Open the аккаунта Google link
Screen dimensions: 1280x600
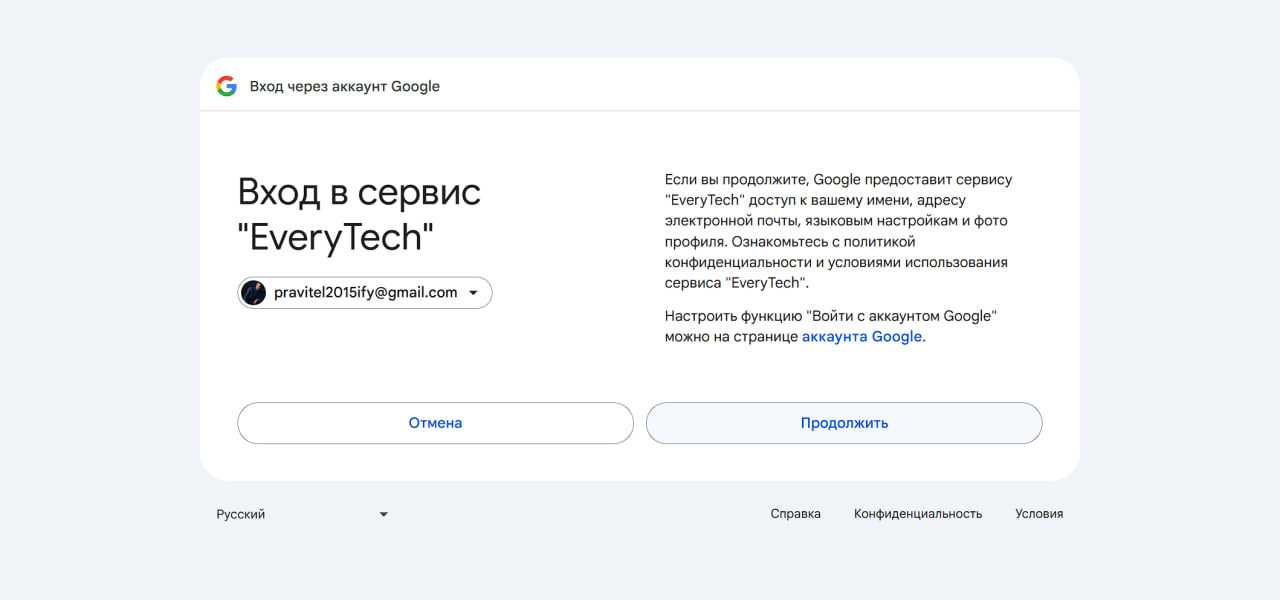click(862, 337)
